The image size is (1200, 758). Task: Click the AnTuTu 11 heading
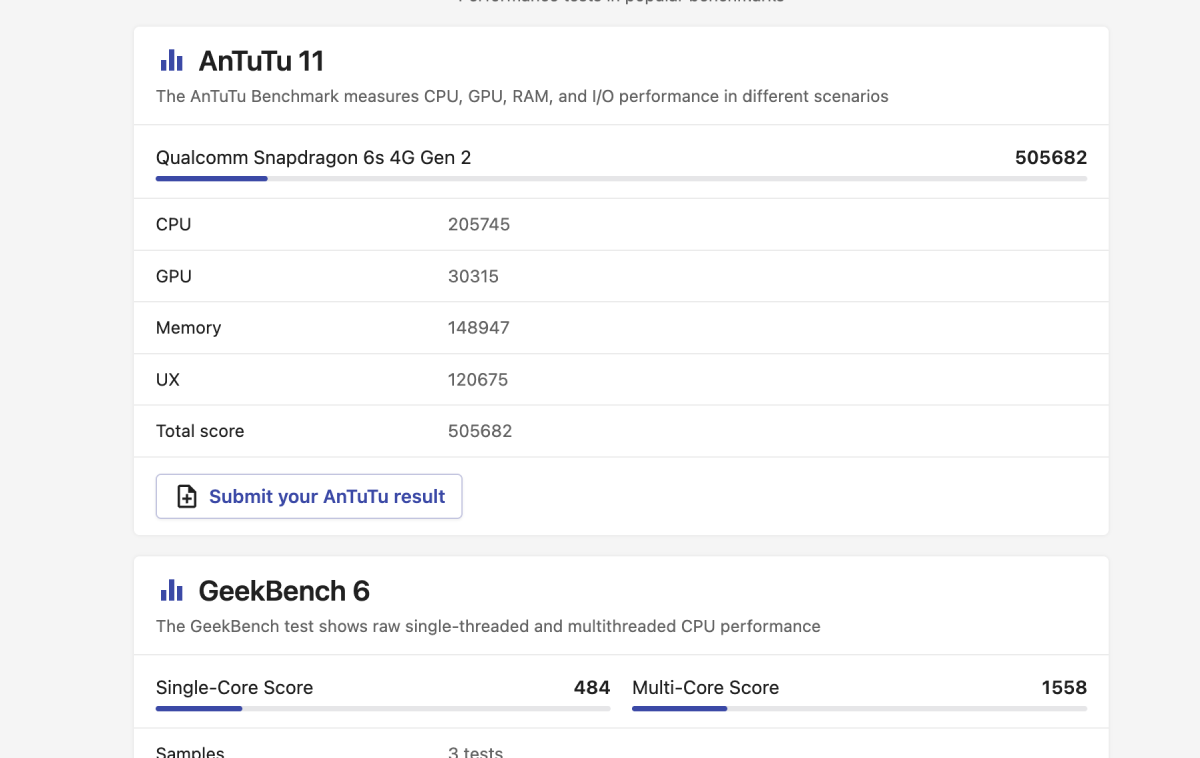261,61
